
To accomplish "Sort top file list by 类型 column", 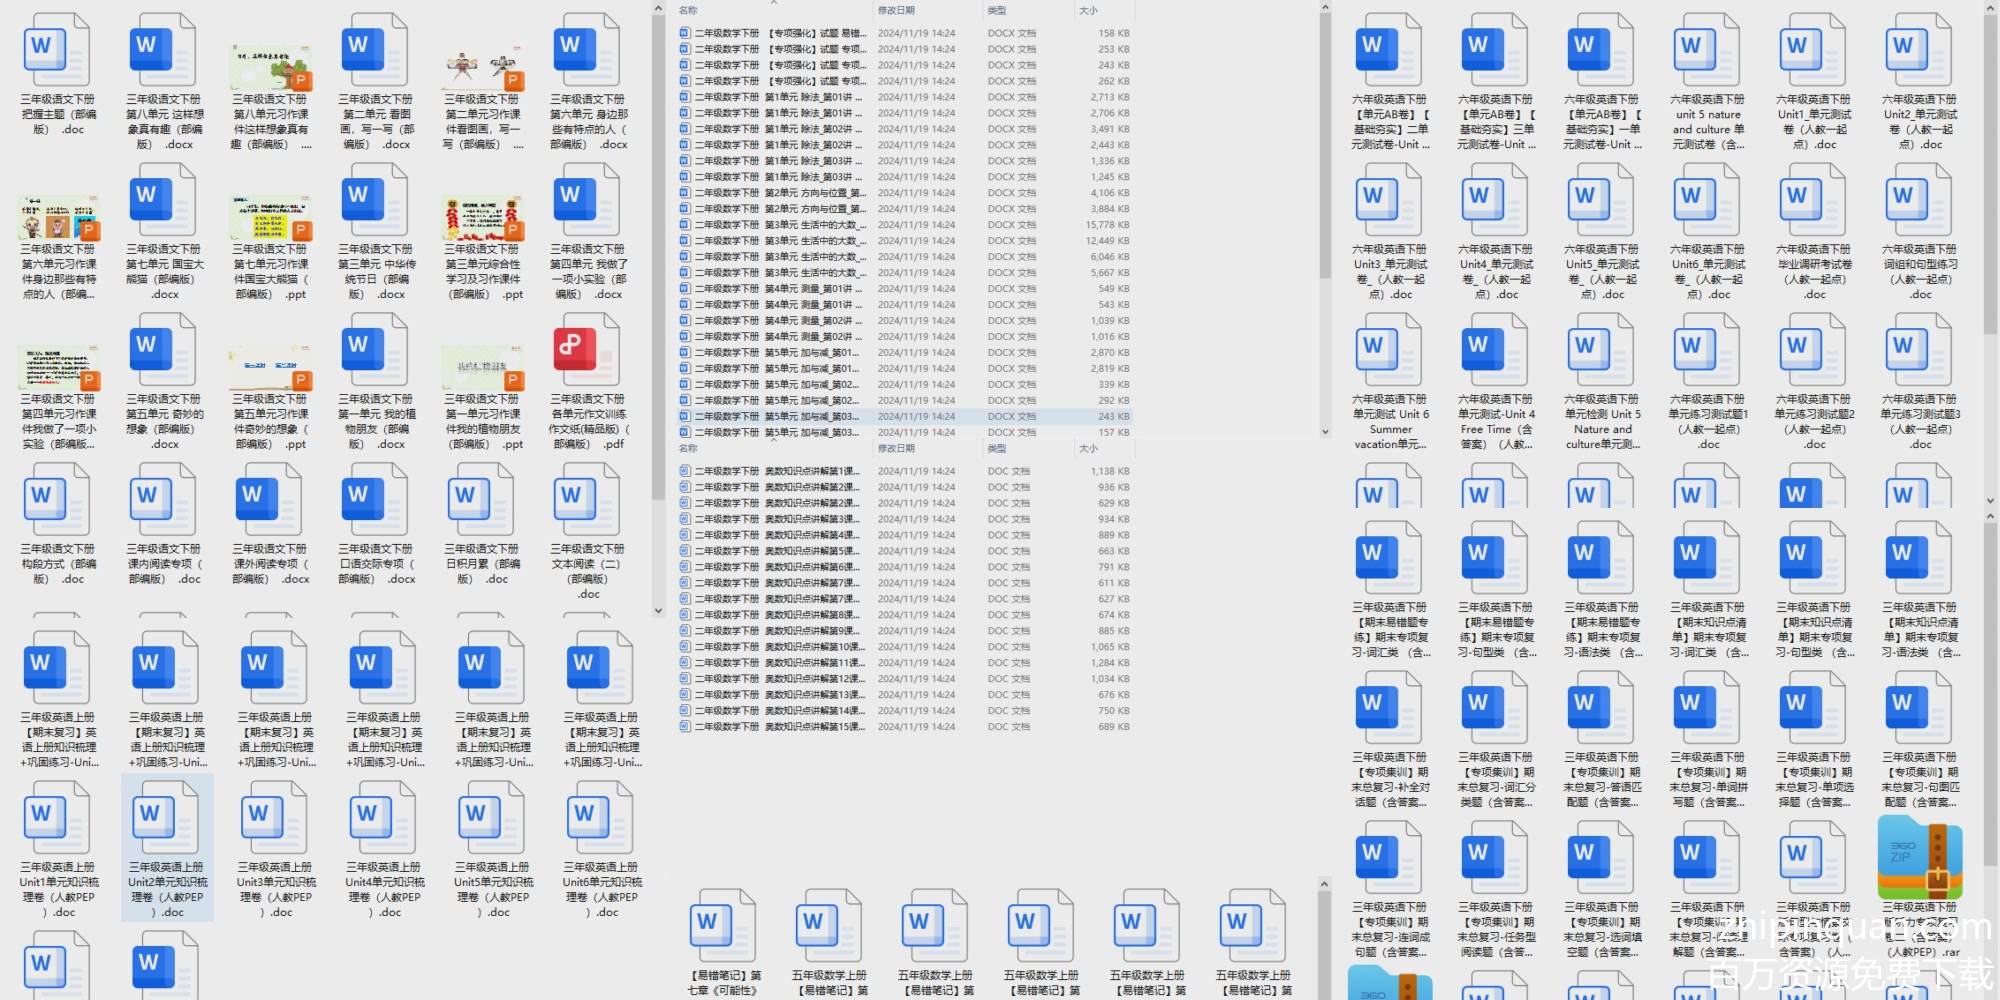I will click(997, 10).
